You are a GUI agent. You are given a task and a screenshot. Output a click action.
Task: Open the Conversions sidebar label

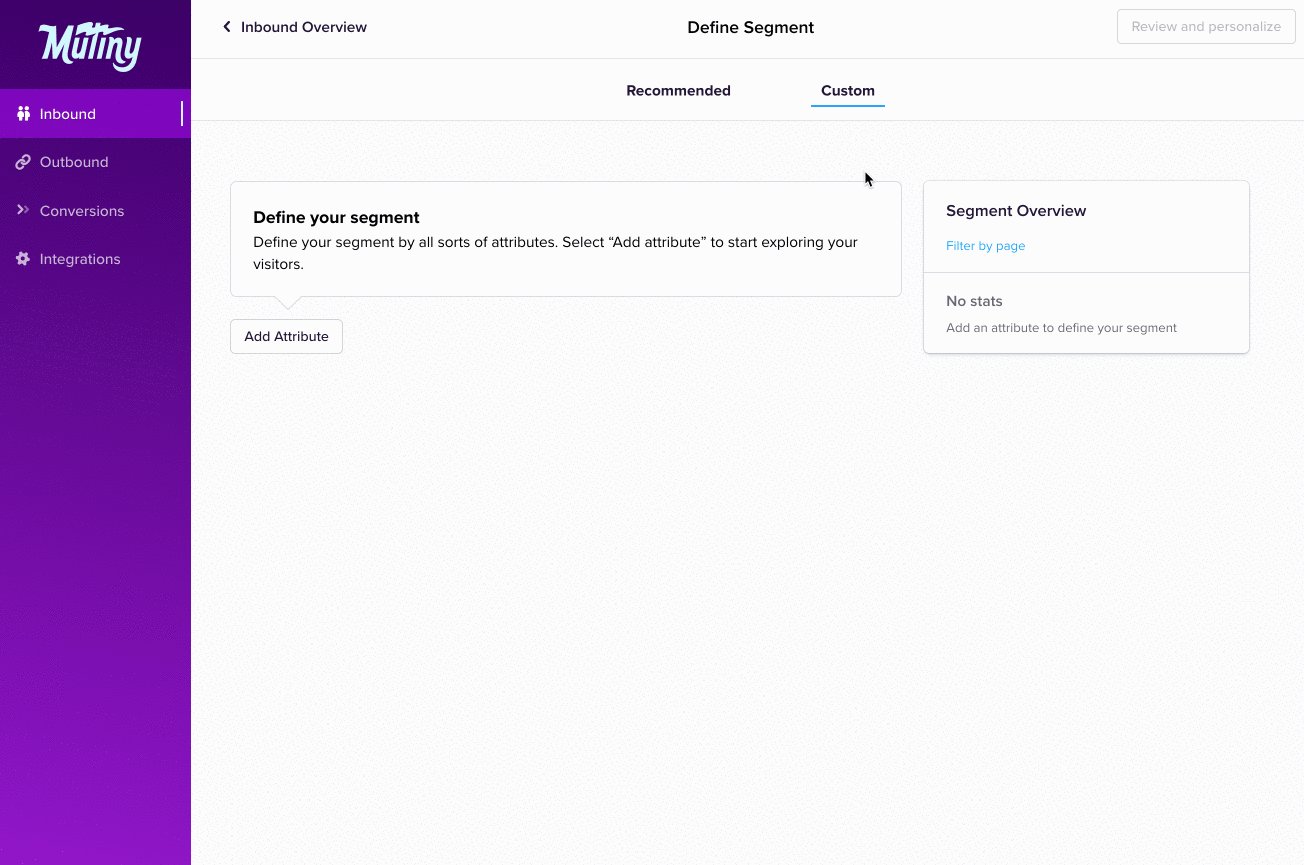tap(82, 211)
